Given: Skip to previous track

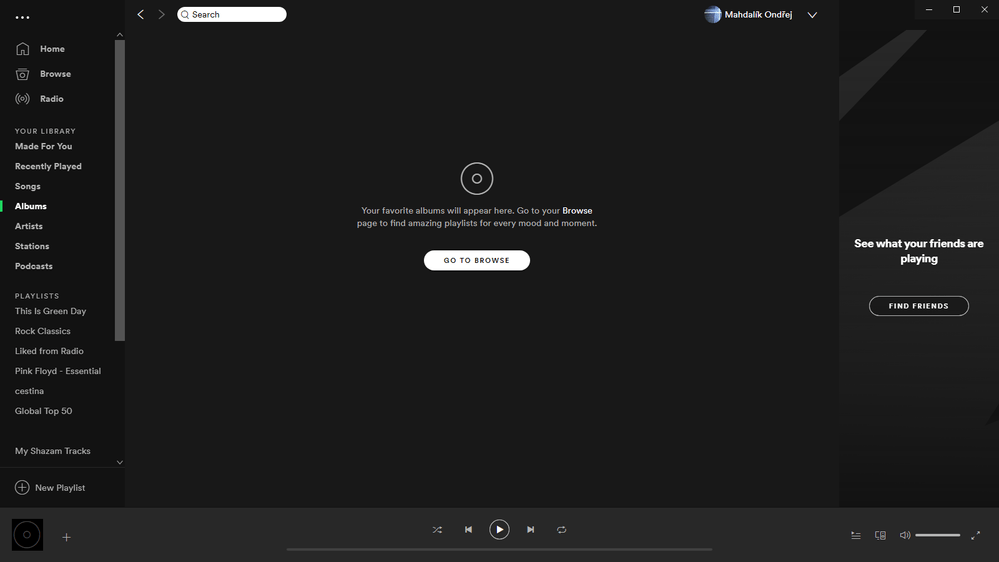Looking at the screenshot, I should 468,530.
